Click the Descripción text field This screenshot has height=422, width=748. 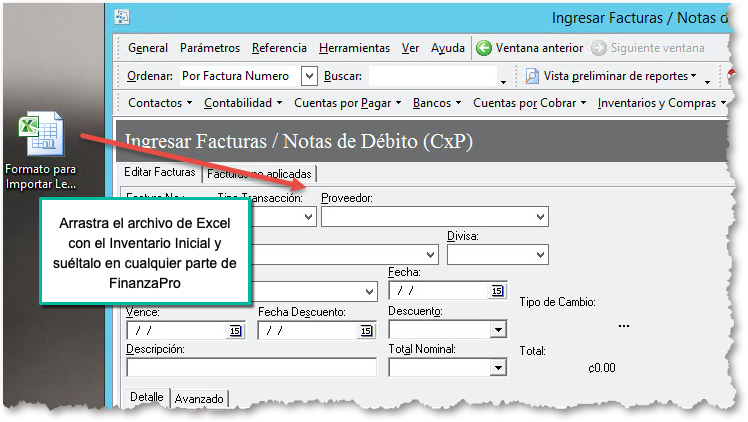[x=251, y=368]
